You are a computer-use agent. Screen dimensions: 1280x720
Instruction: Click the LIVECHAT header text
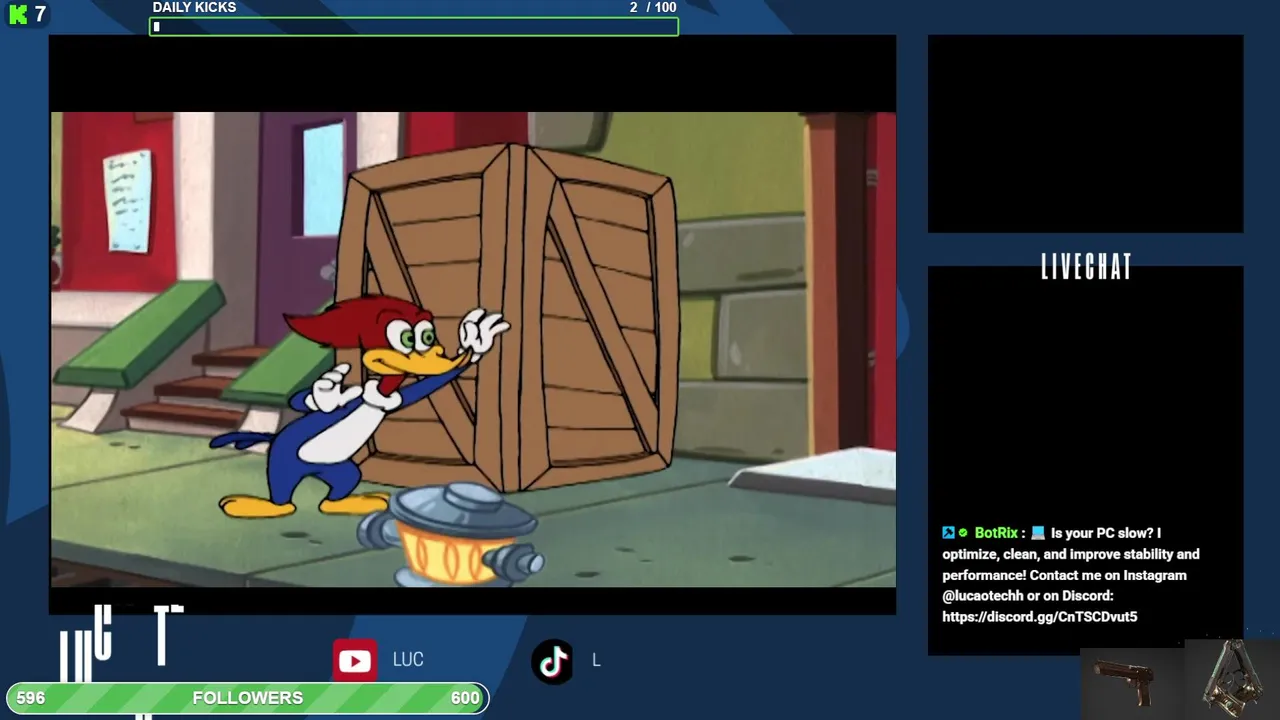1086,267
